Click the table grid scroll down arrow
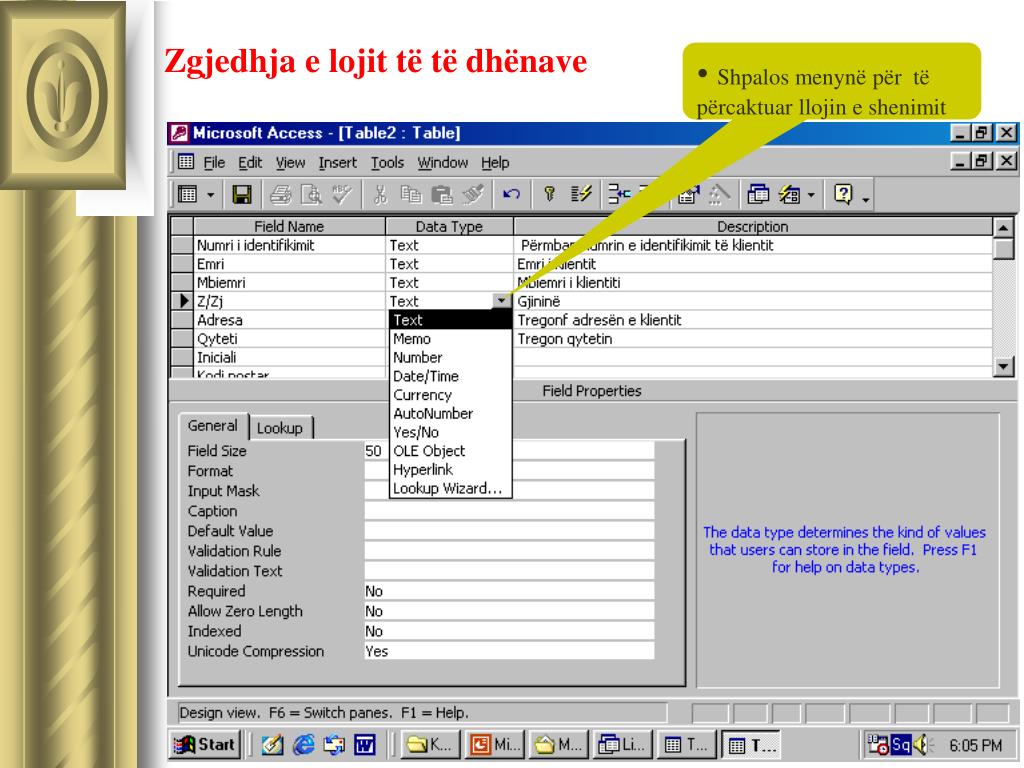1024x768 pixels. point(1004,366)
